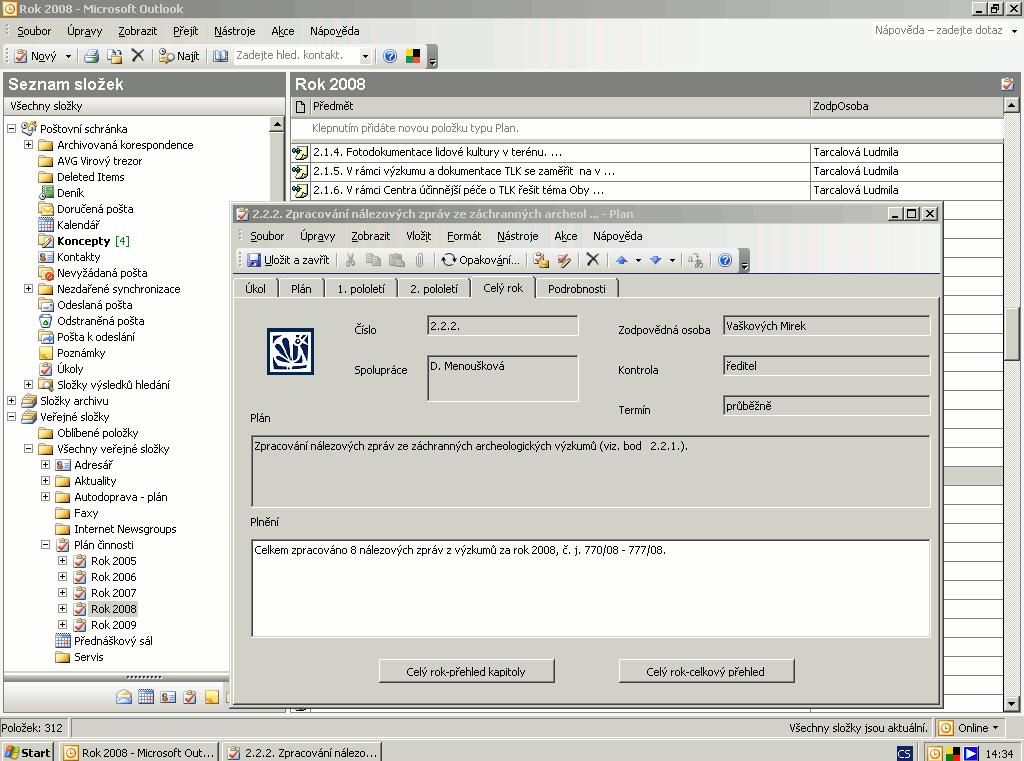
Task: Click Move to Folder icon in Outlook toolbar
Action: (114, 56)
